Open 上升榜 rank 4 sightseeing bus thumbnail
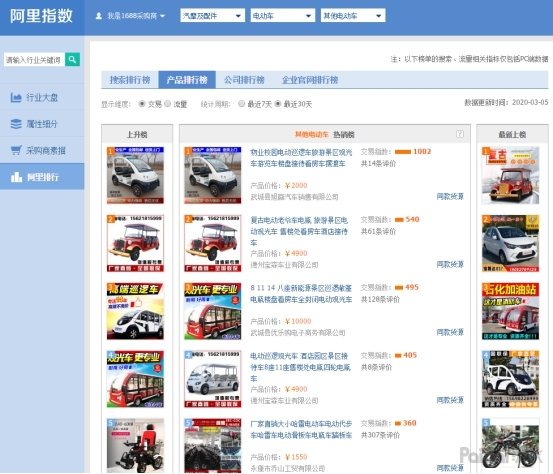 135,379
